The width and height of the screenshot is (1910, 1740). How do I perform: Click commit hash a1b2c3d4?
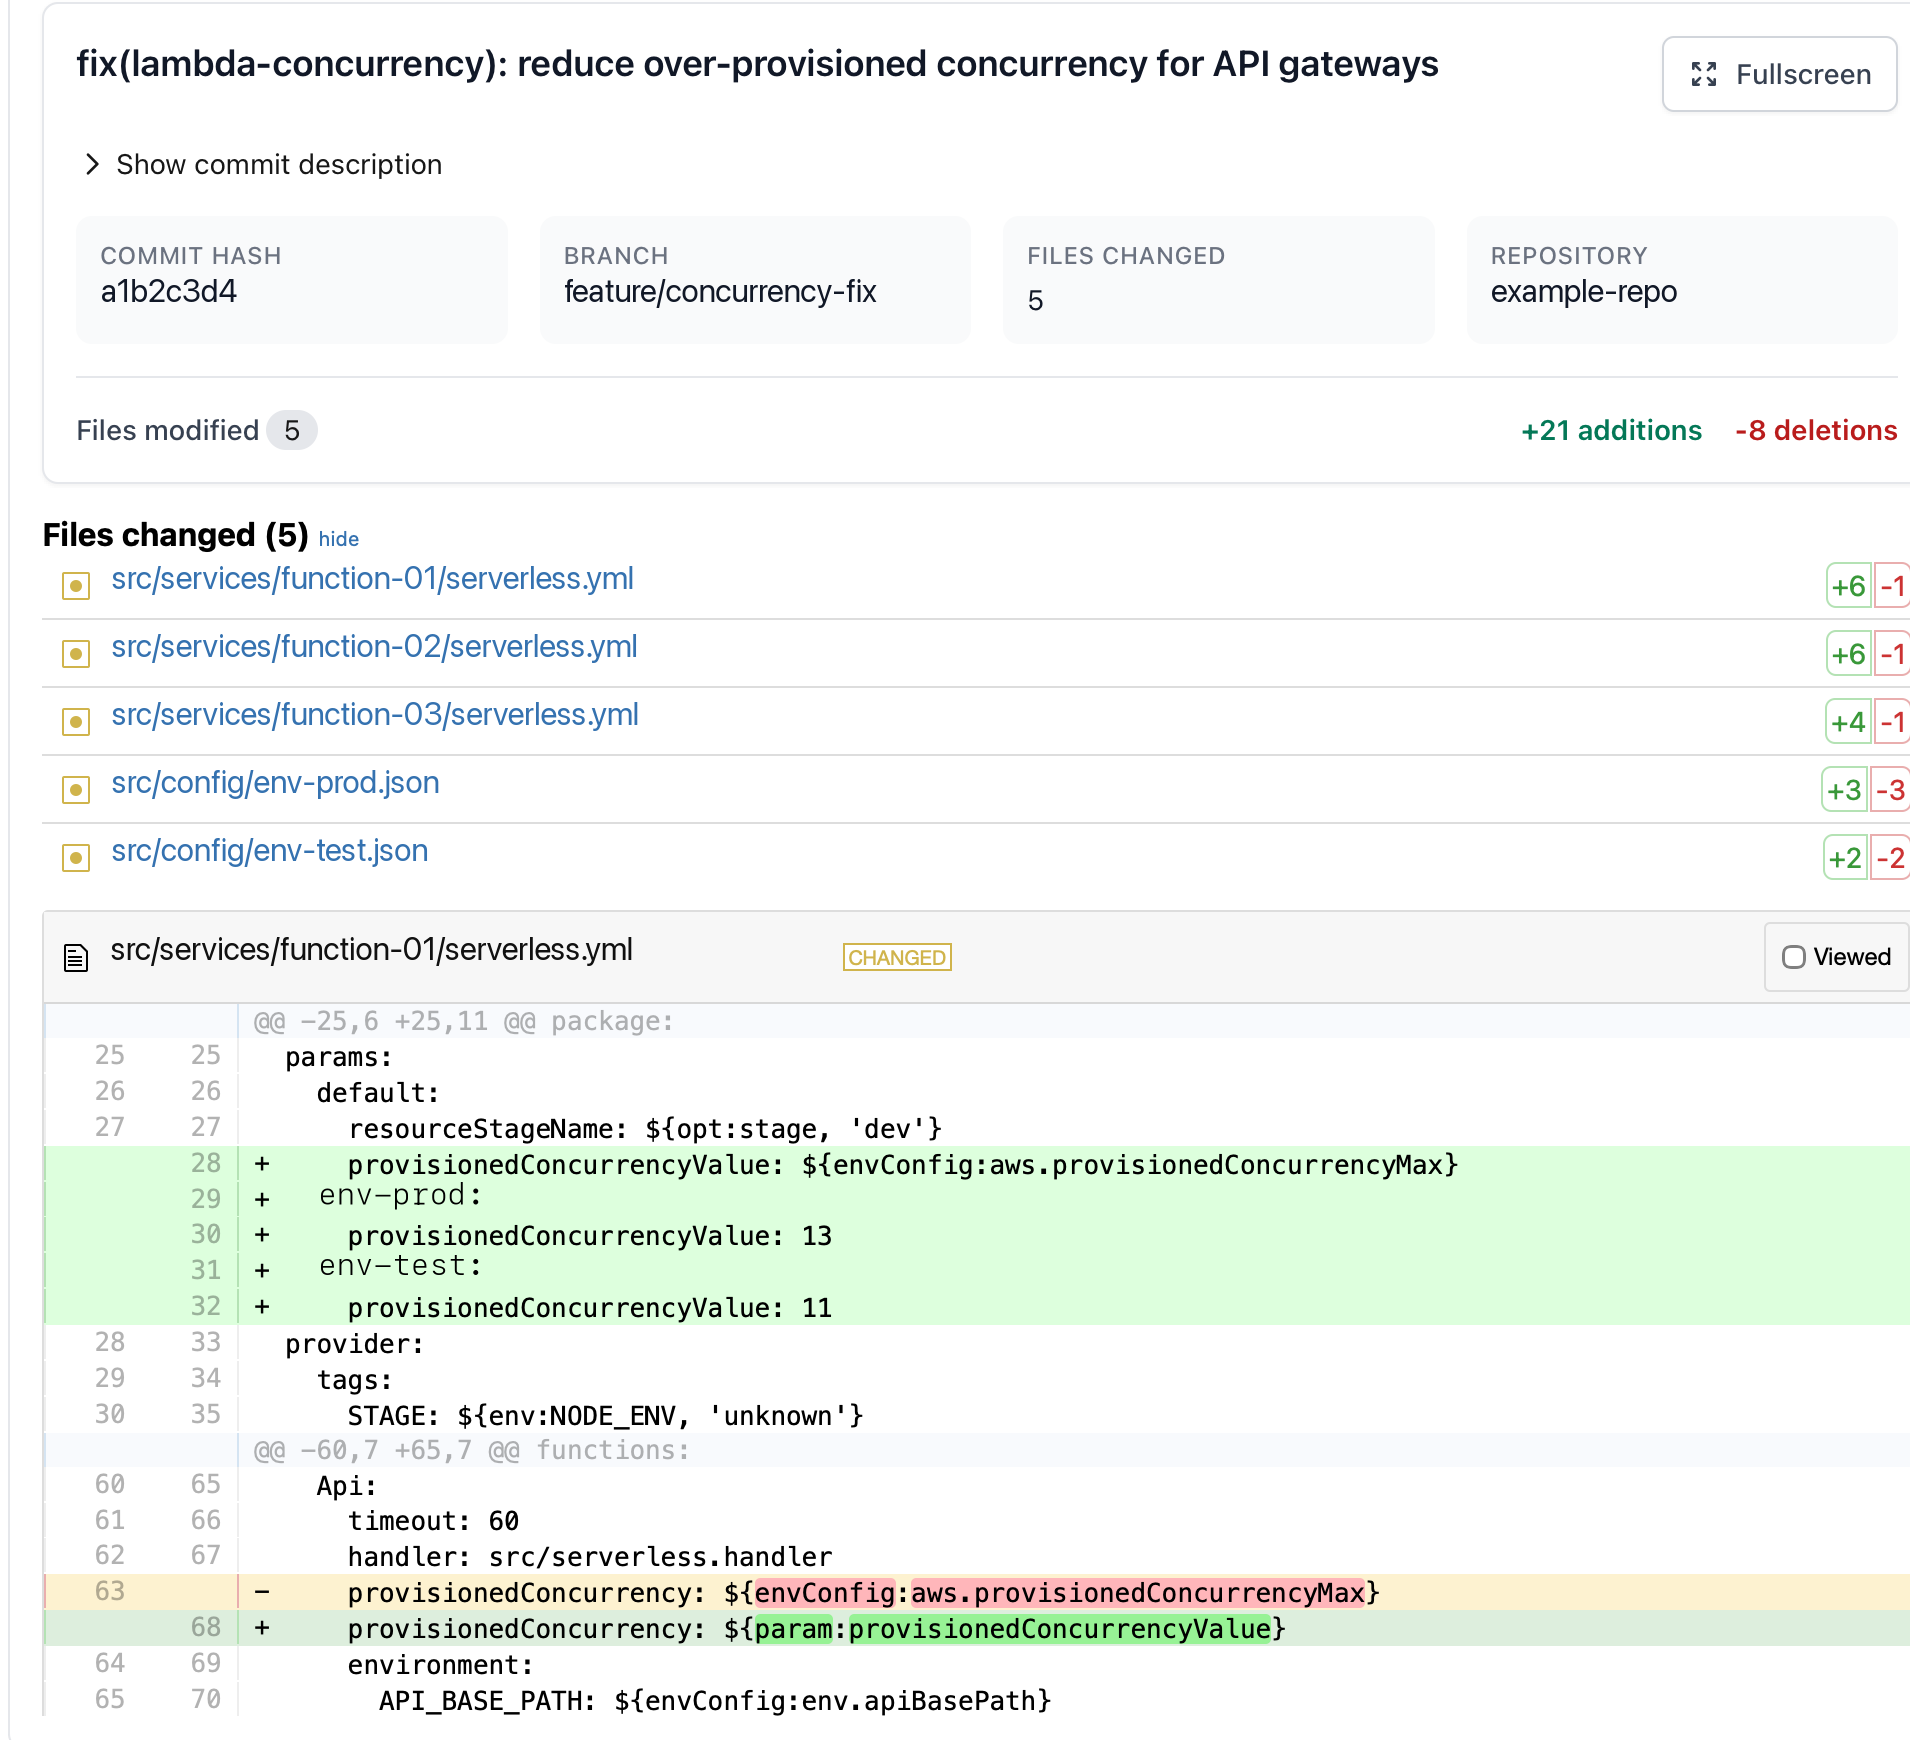[x=169, y=291]
